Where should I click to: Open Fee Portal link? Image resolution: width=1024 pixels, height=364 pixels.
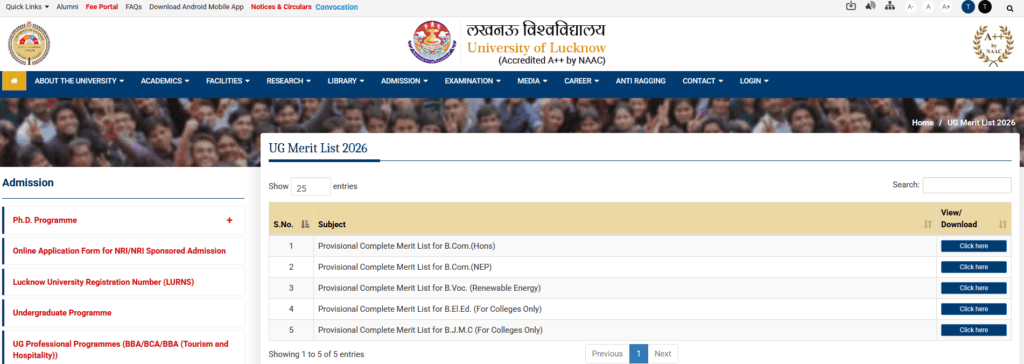click(x=102, y=7)
